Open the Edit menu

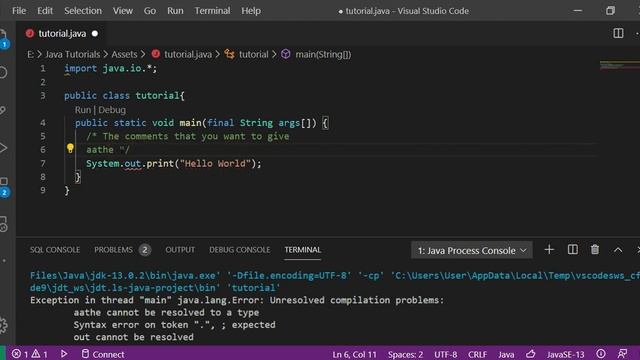pyautogui.click(x=45, y=11)
